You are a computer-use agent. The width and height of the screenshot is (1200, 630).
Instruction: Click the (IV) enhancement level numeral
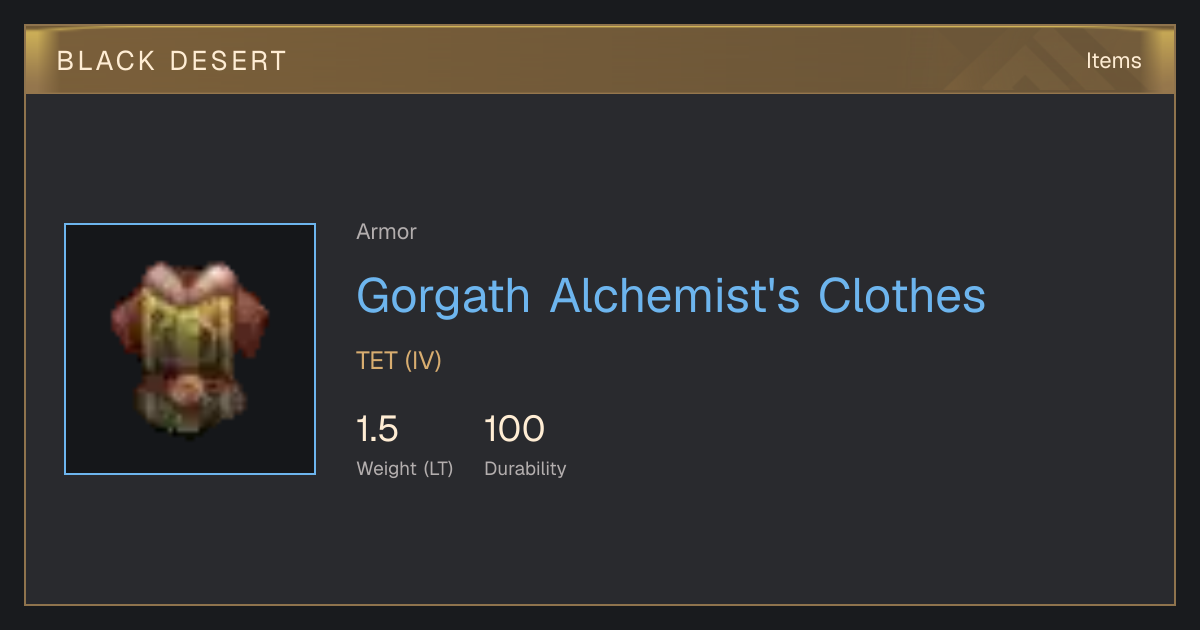tap(423, 361)
